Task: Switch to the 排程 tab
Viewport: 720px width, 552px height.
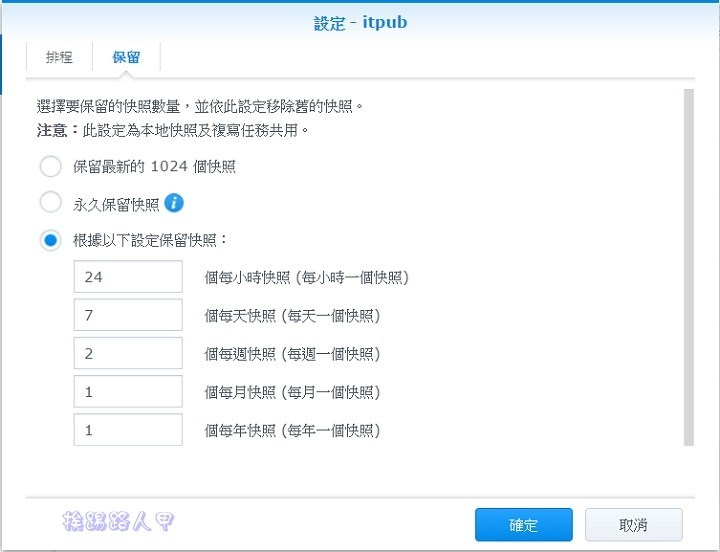Action: [59, 57]
